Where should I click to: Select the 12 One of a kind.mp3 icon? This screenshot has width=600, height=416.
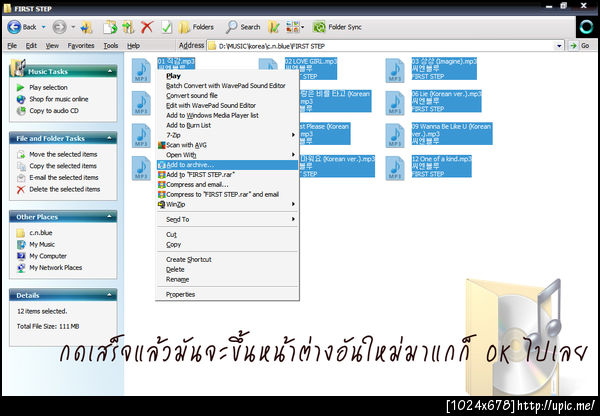(x=395, y=168)
